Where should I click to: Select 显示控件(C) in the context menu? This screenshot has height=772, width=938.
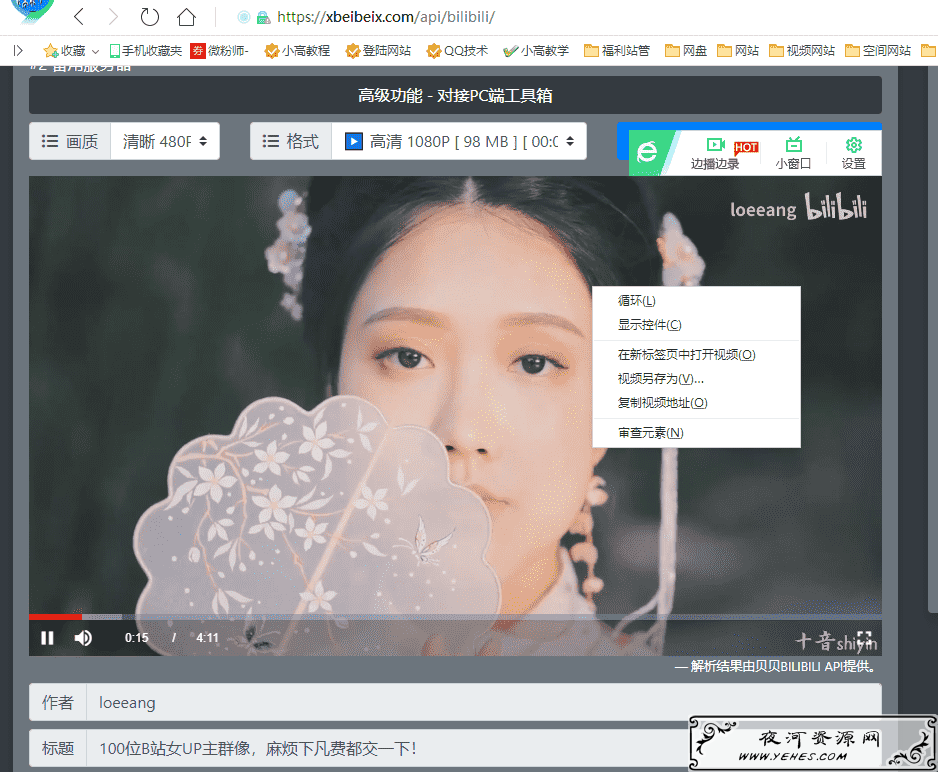(696, 325)
